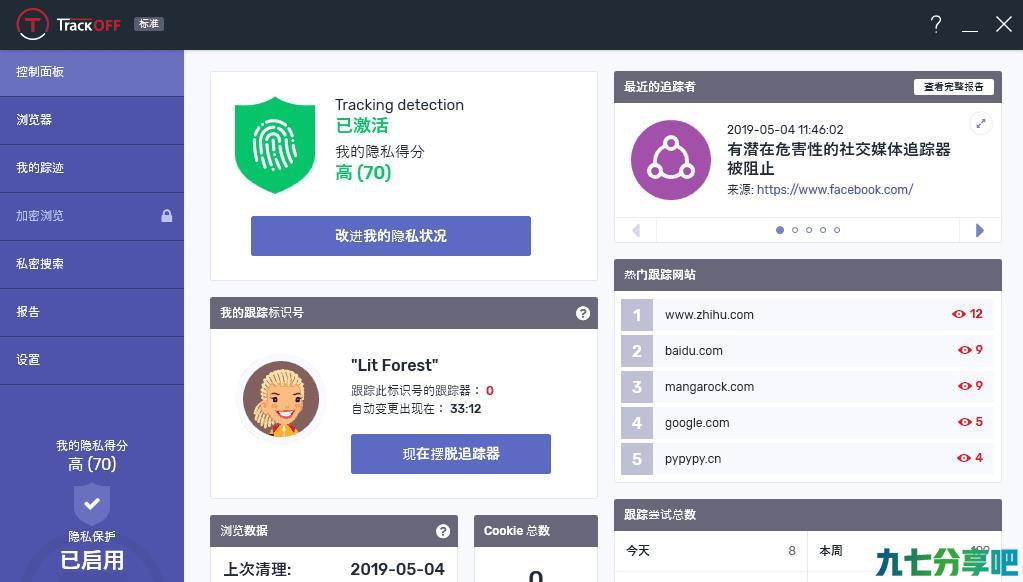Image resolution: width=1023 pixels, height=582 pixels.
Task: Open help via the question mark icon in title bar
Action: [x=936, y=25]
